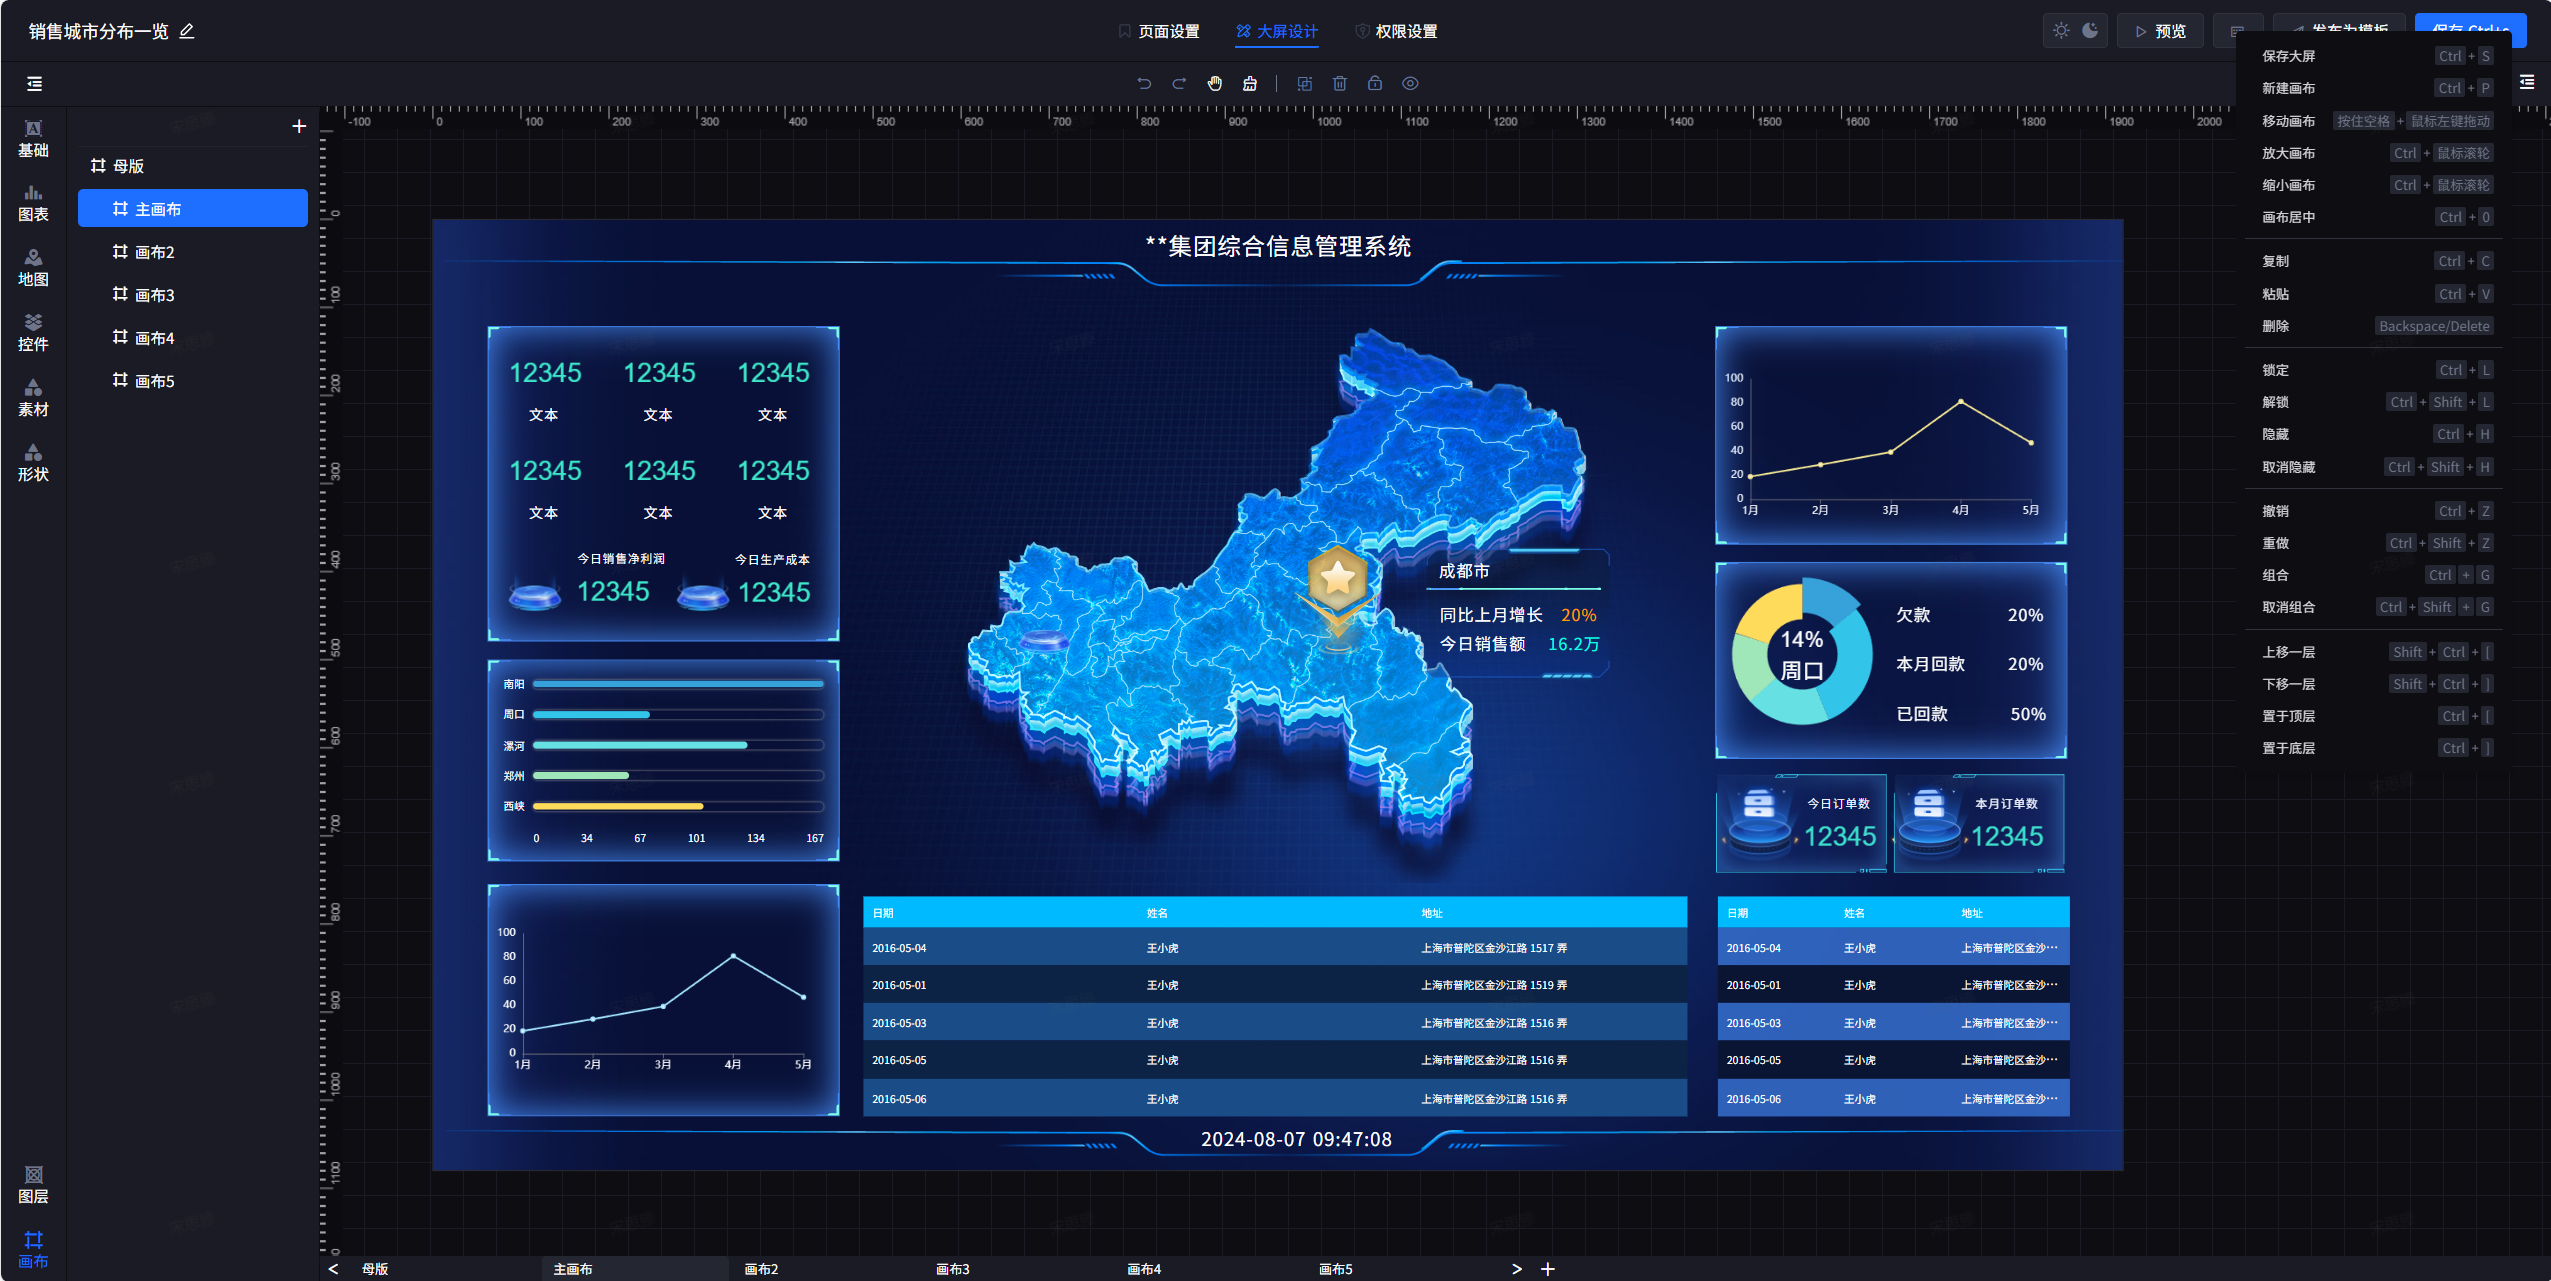Edit title with the pencil icon
2551x1281 pixels.
point(187,32)
